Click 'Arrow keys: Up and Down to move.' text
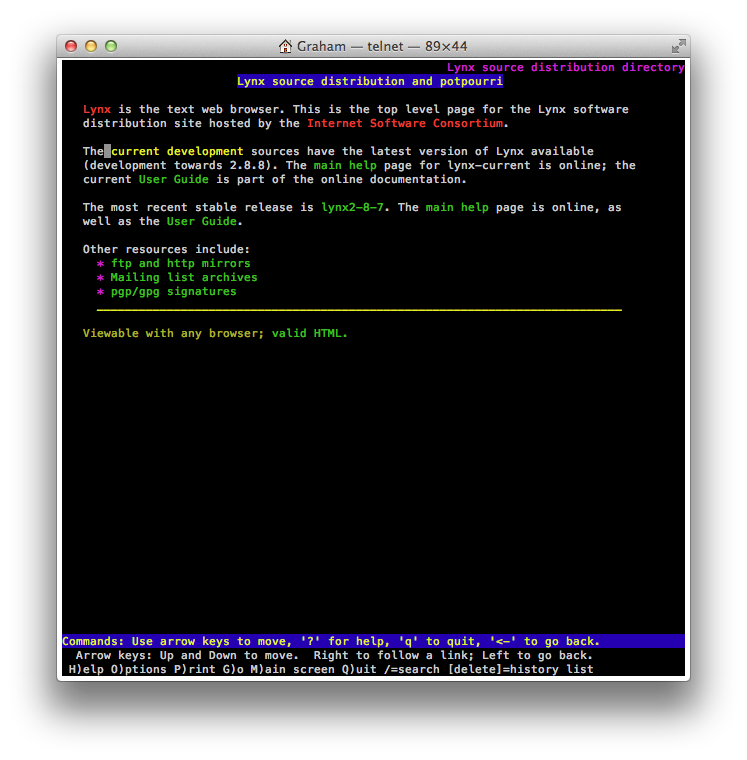 point(187,655)
